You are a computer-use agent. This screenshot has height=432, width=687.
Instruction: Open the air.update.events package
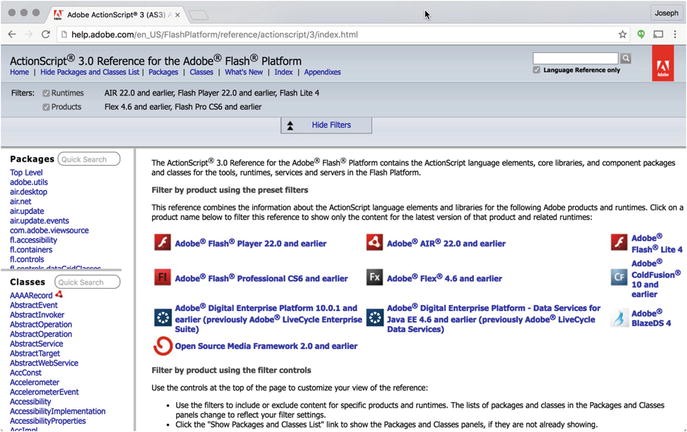[39, 221]
